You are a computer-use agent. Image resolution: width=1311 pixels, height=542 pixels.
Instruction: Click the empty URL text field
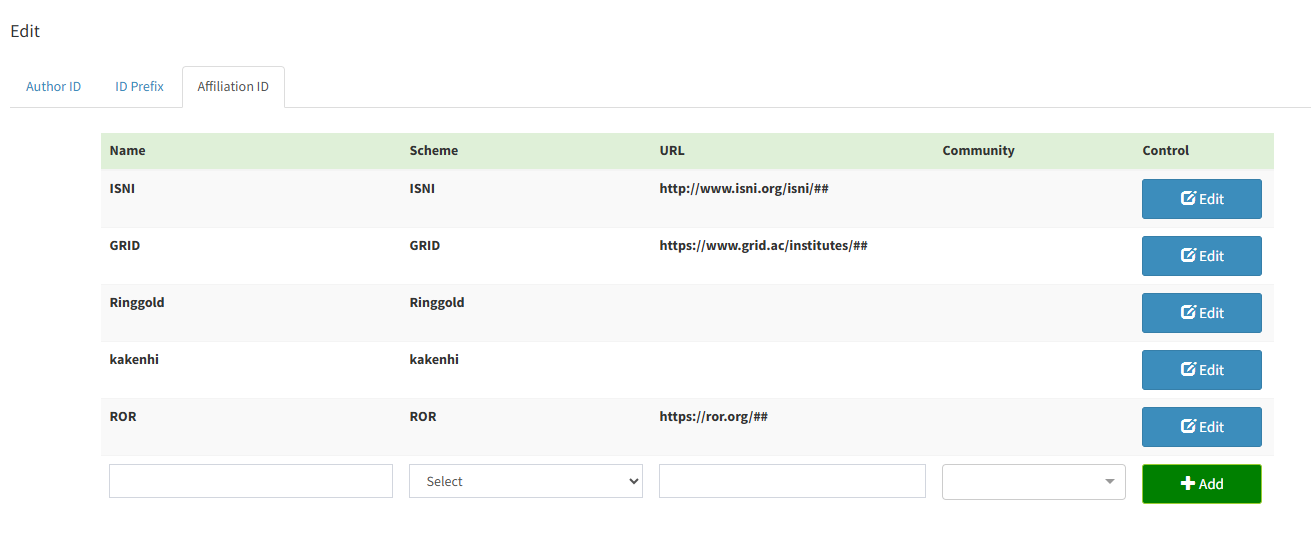point(791,481)
